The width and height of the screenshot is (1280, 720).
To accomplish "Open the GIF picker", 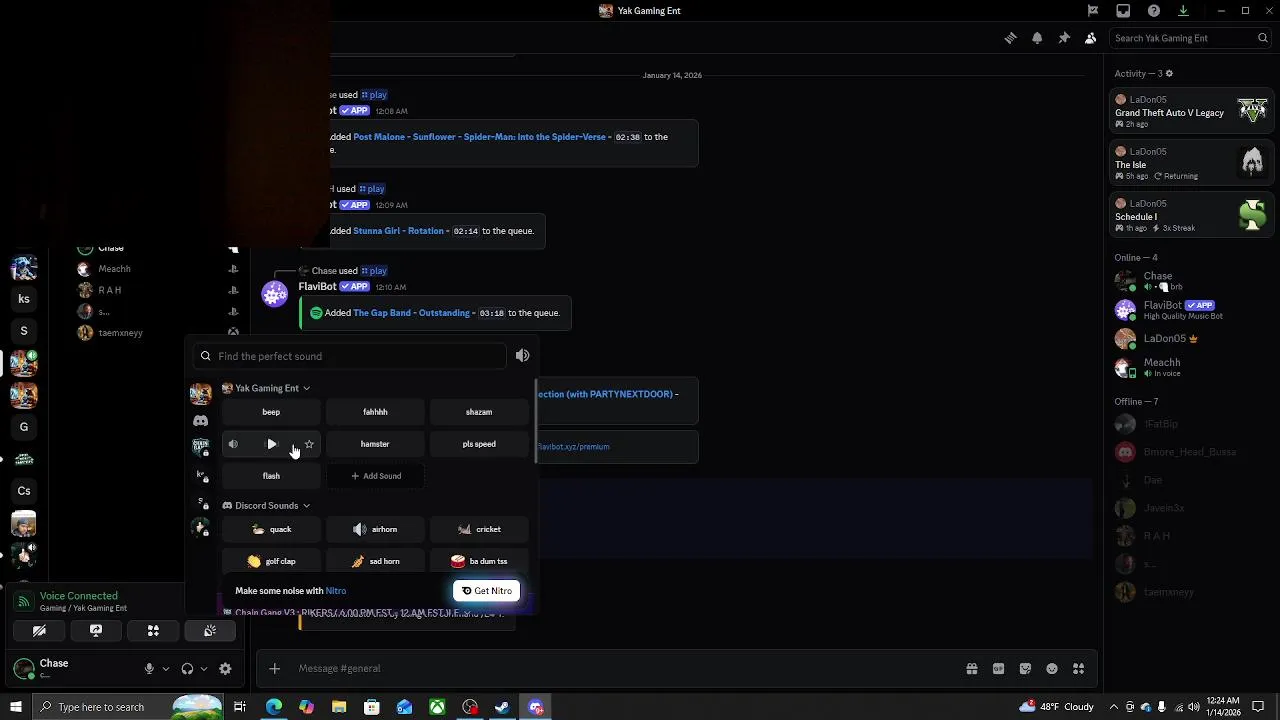I will coord(998,669).
